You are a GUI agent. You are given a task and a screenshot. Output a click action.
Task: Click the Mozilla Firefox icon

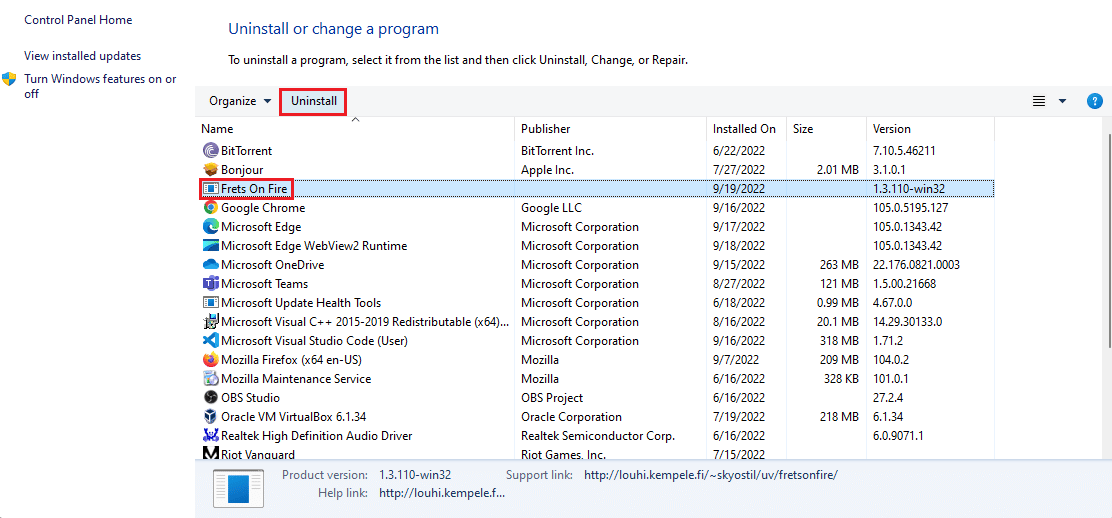tap(210, 360)
